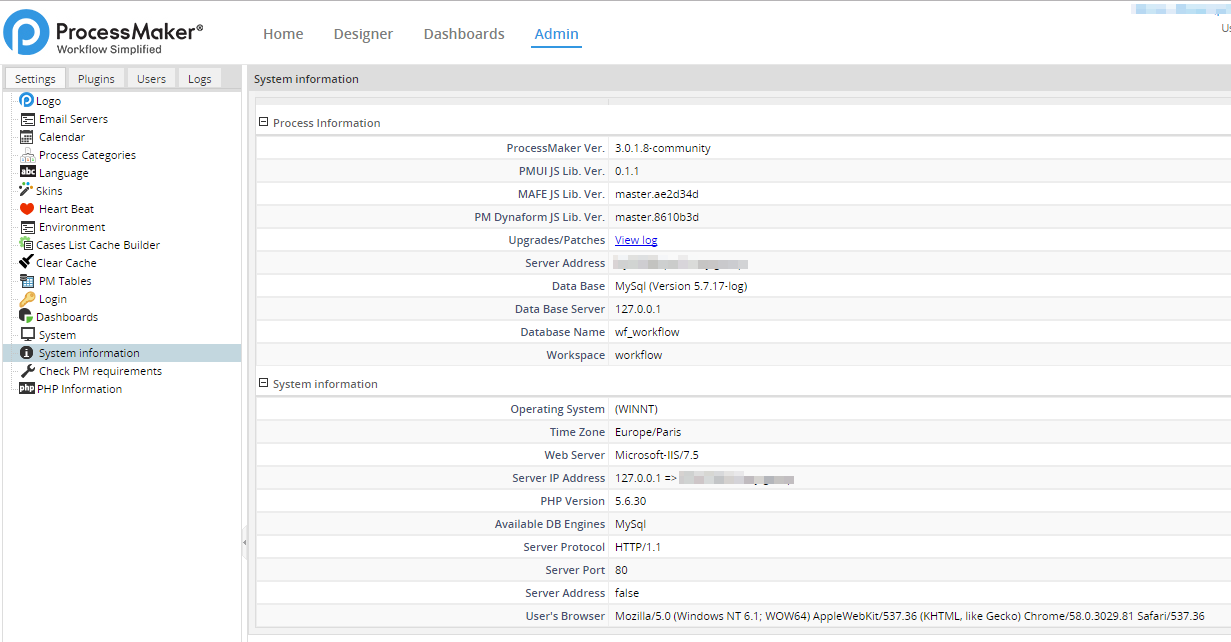The height and width of the screenshot is (642, 1231).
Task: Switch to the Users tab
Action: pos(151,79)
